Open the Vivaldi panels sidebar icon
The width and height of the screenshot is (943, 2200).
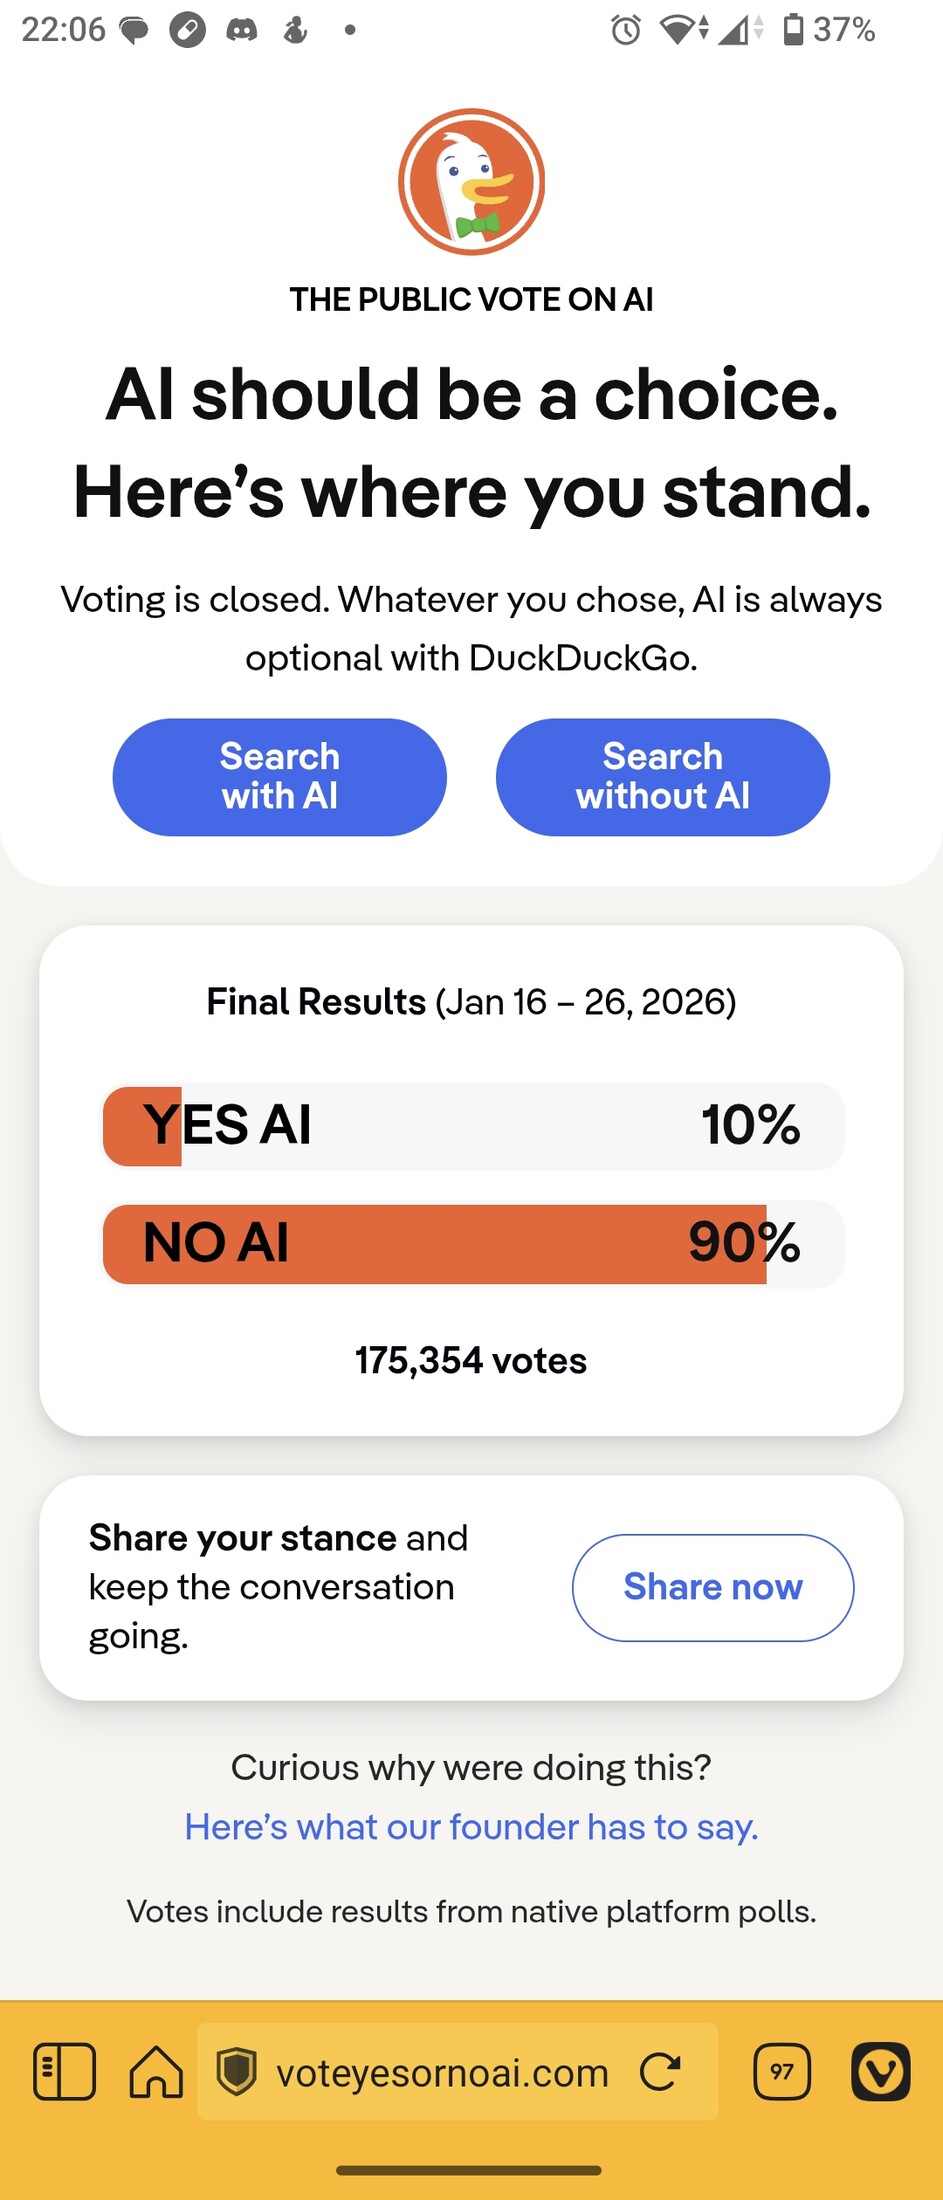click(x=65, y=2071)
